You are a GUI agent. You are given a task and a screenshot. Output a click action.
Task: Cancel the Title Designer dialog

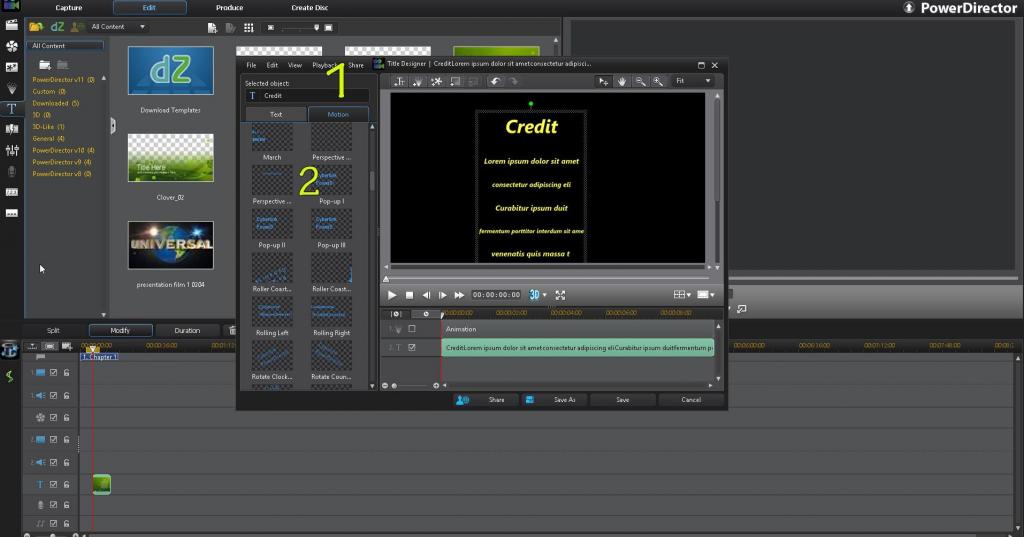pyautogui.click(x=691, y=400)
